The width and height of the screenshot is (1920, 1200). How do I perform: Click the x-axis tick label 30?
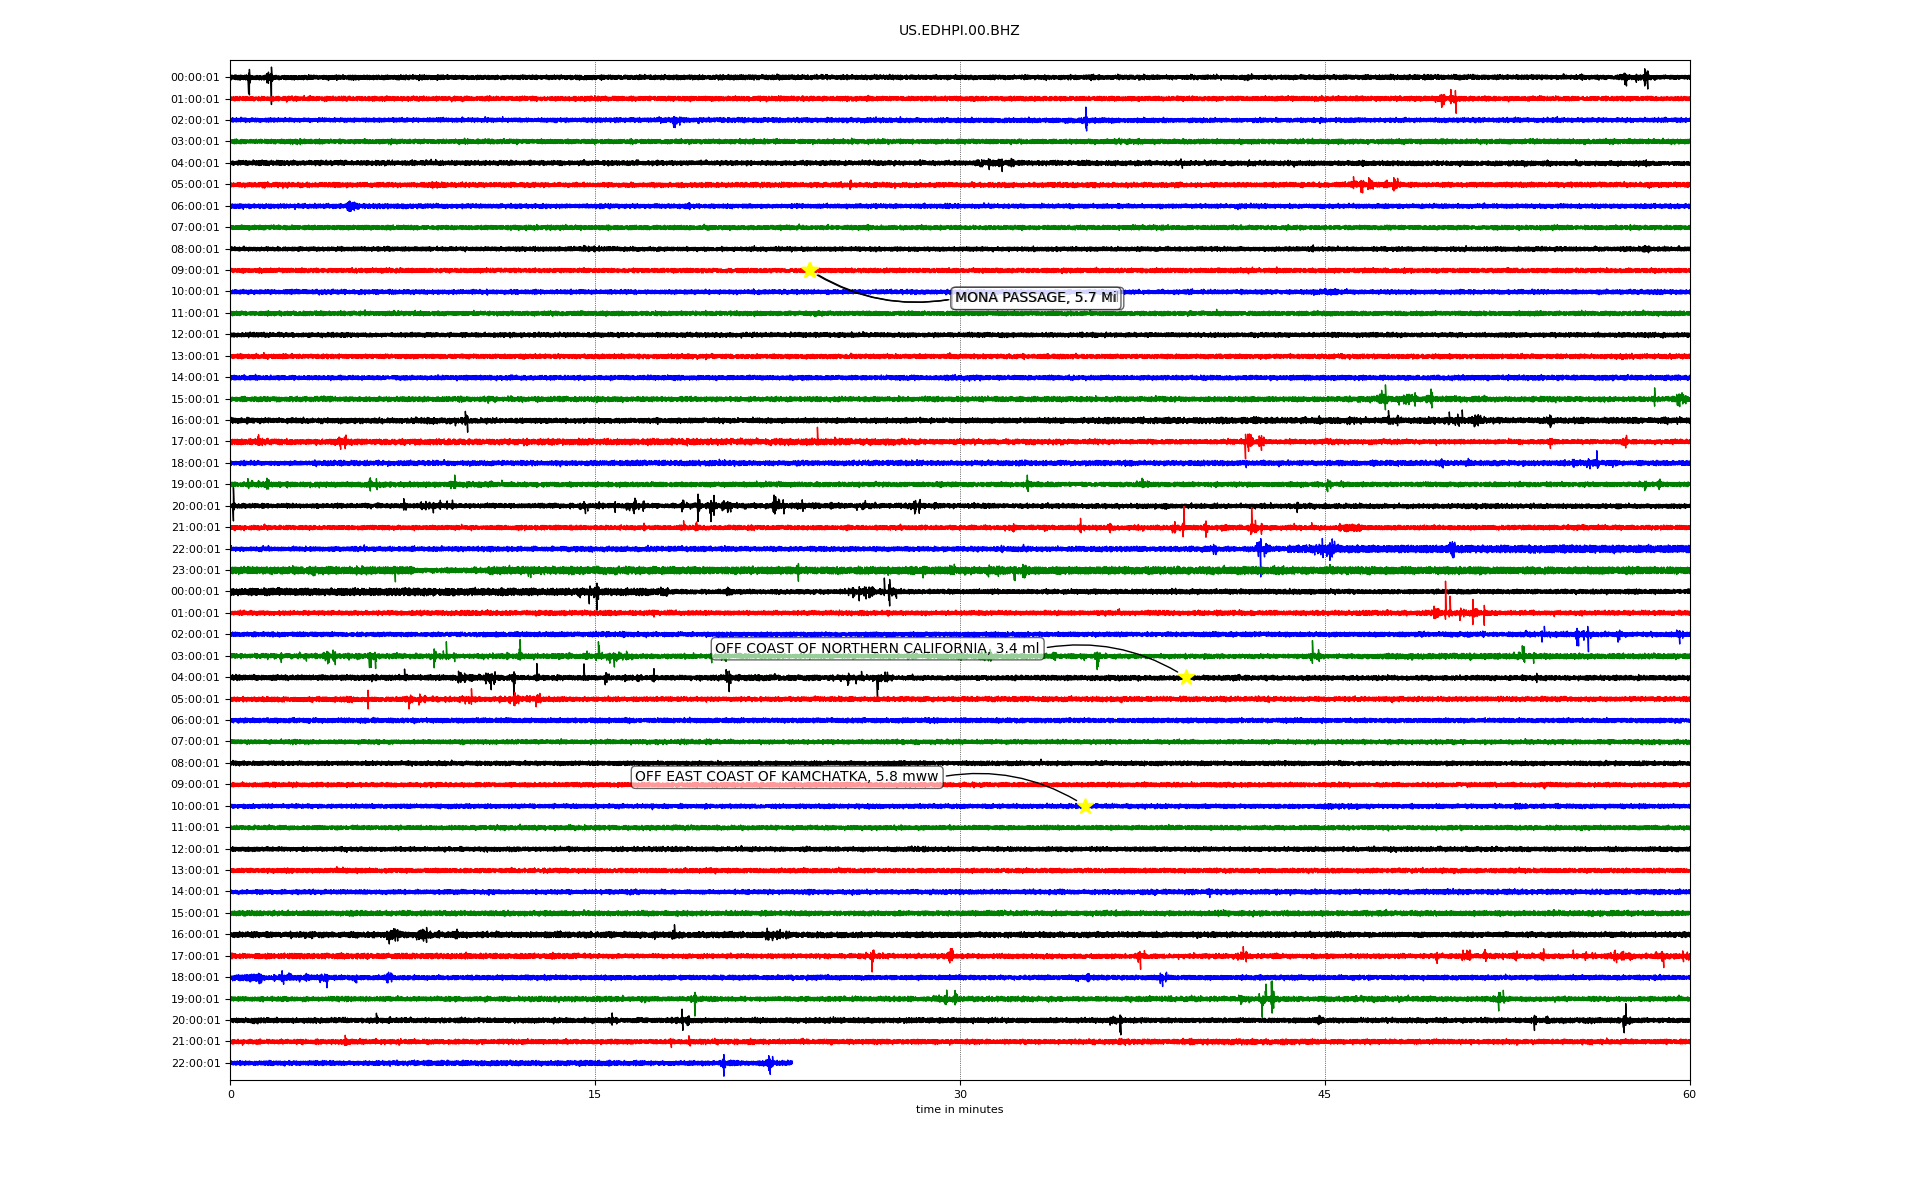tap(960, 1094)
